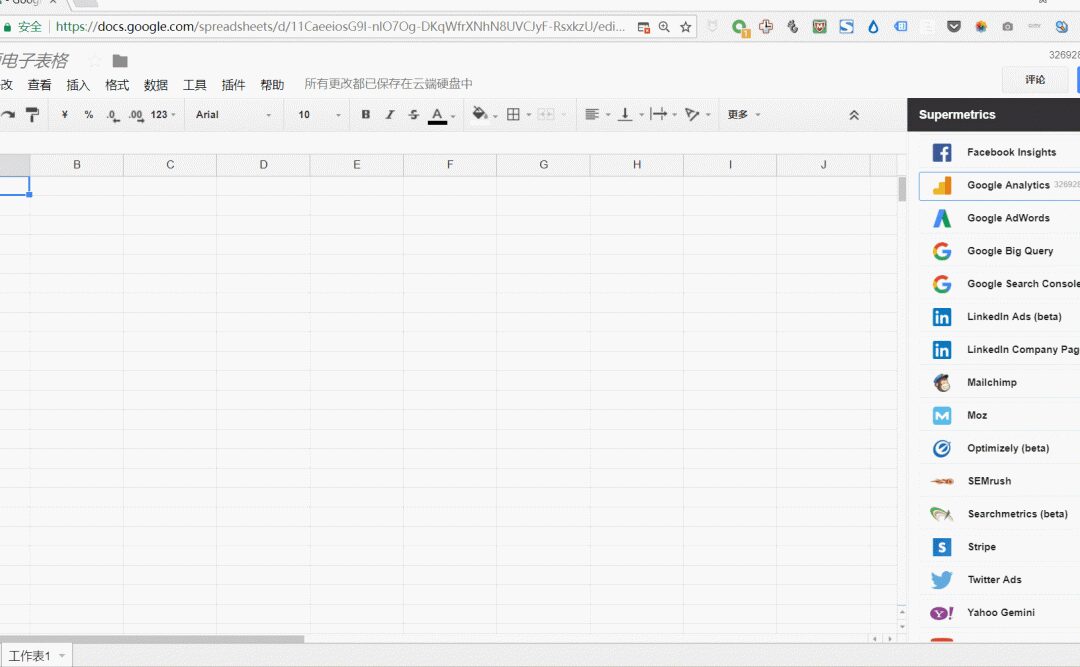Open the Arial font family dropdown
This screenshot has width=1080, height=667.
(233, 114)
